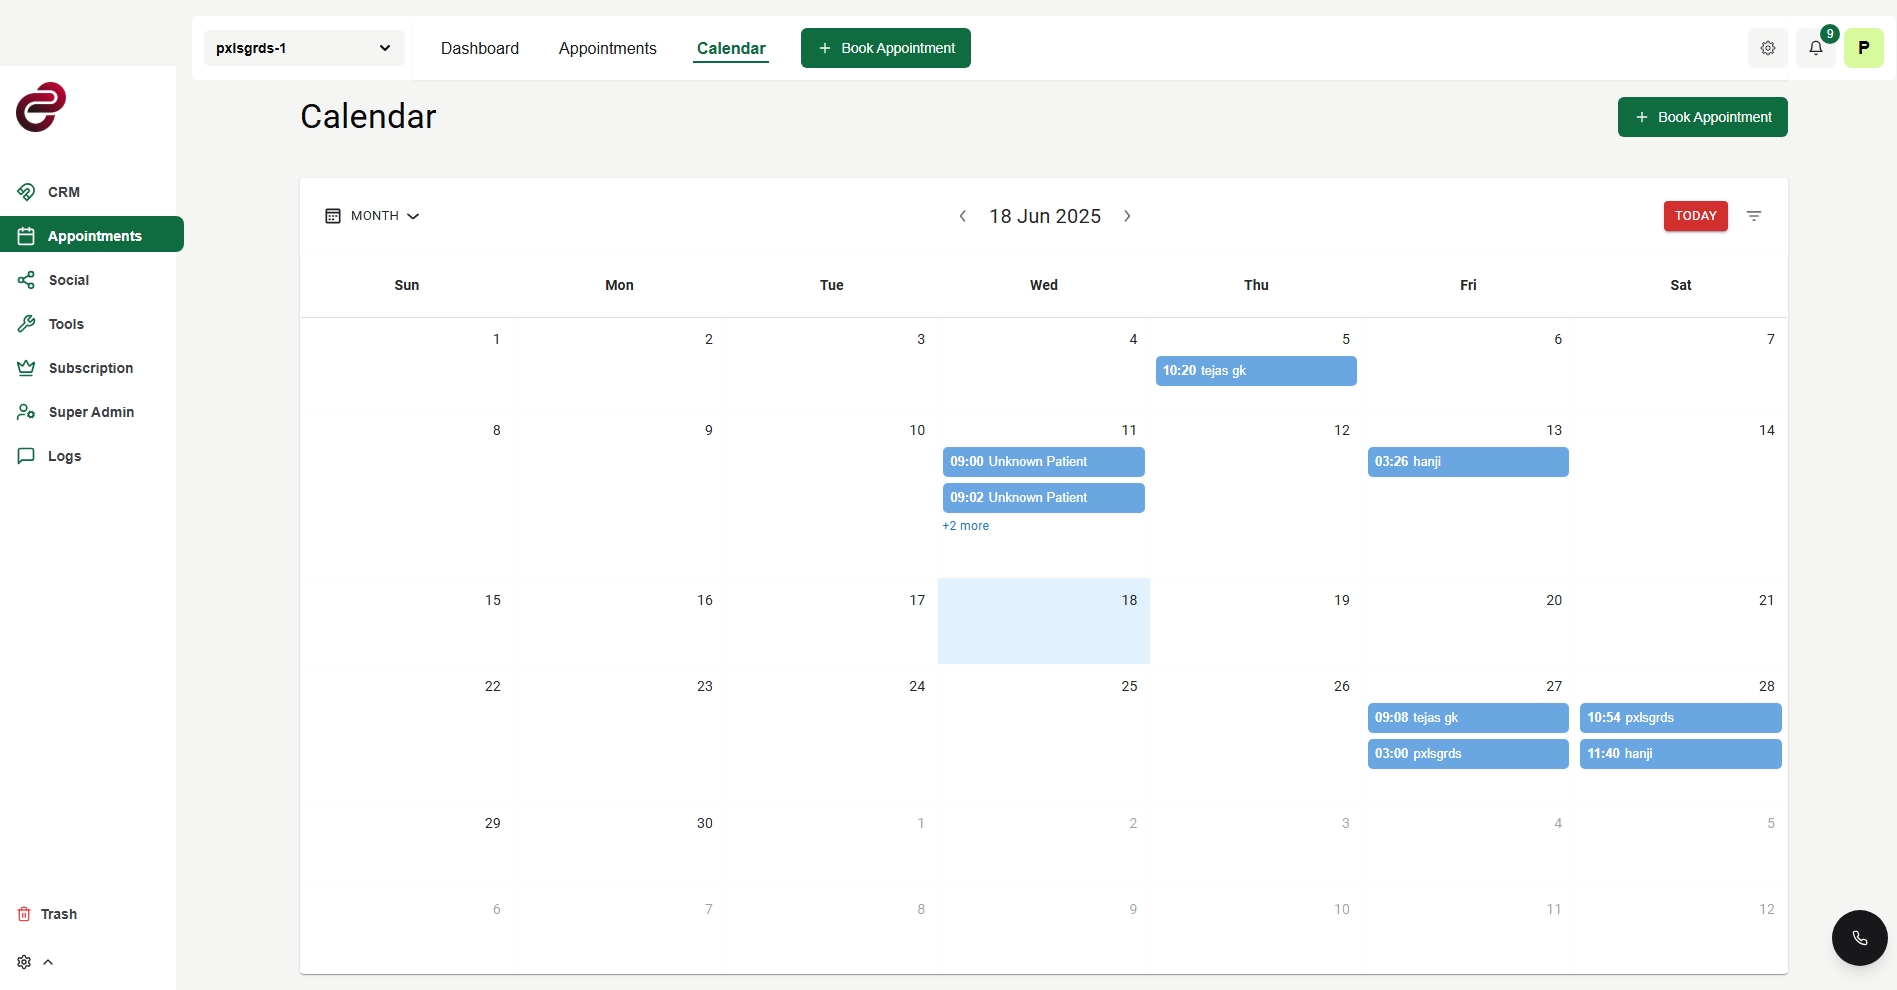The image size is (1897, 990).
Task: Switch to the Appointments top tab
Action: click(x=608, y=48)
